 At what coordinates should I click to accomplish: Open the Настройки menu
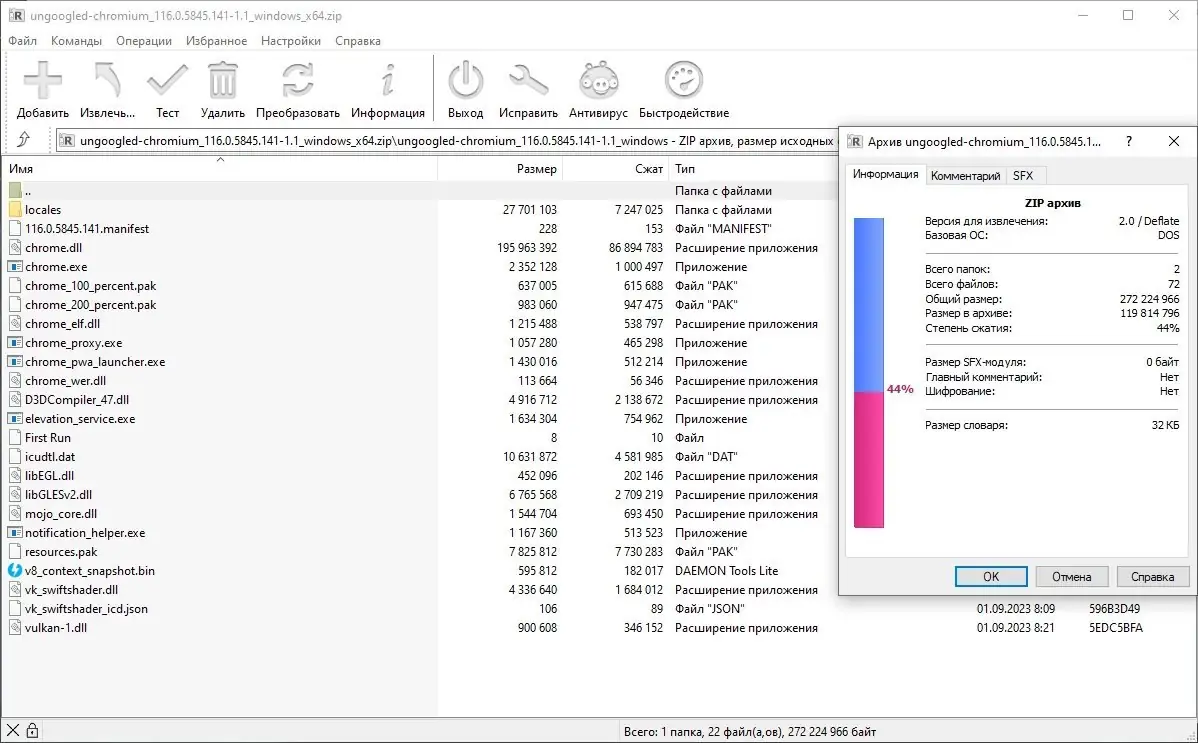pyautogui.click(x=290, y=41)
